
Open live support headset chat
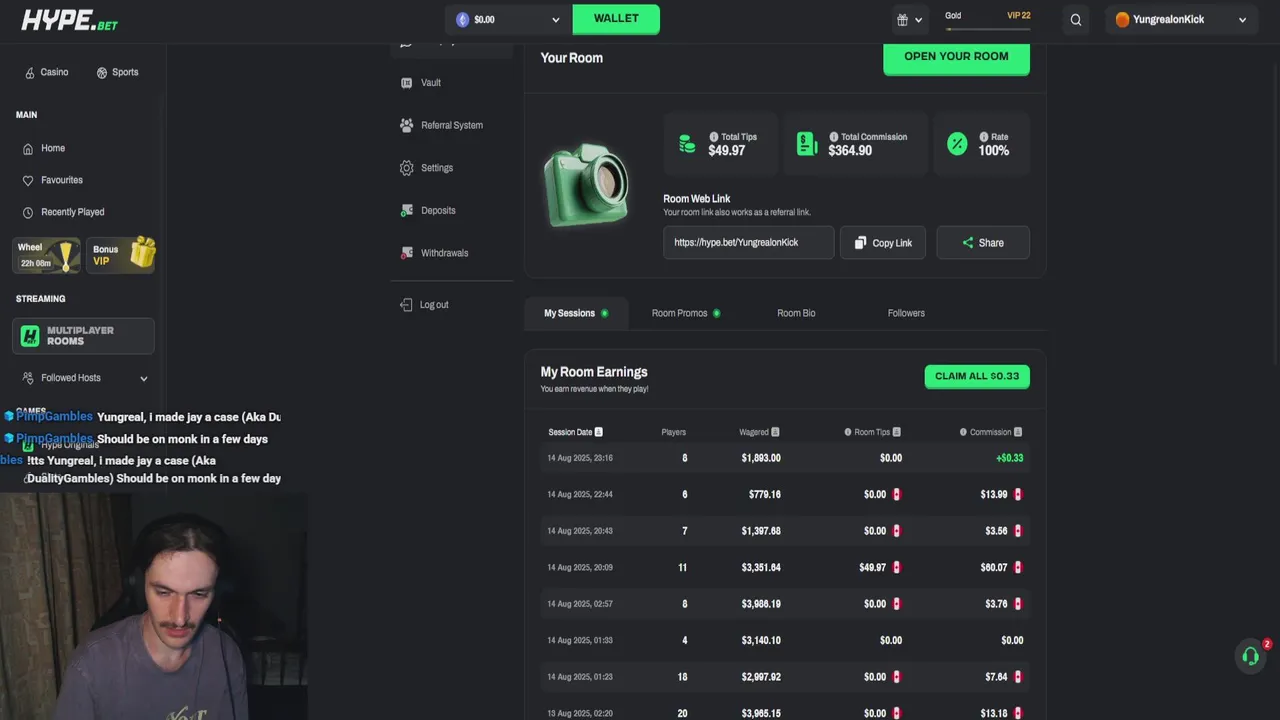coord(1250,656)
